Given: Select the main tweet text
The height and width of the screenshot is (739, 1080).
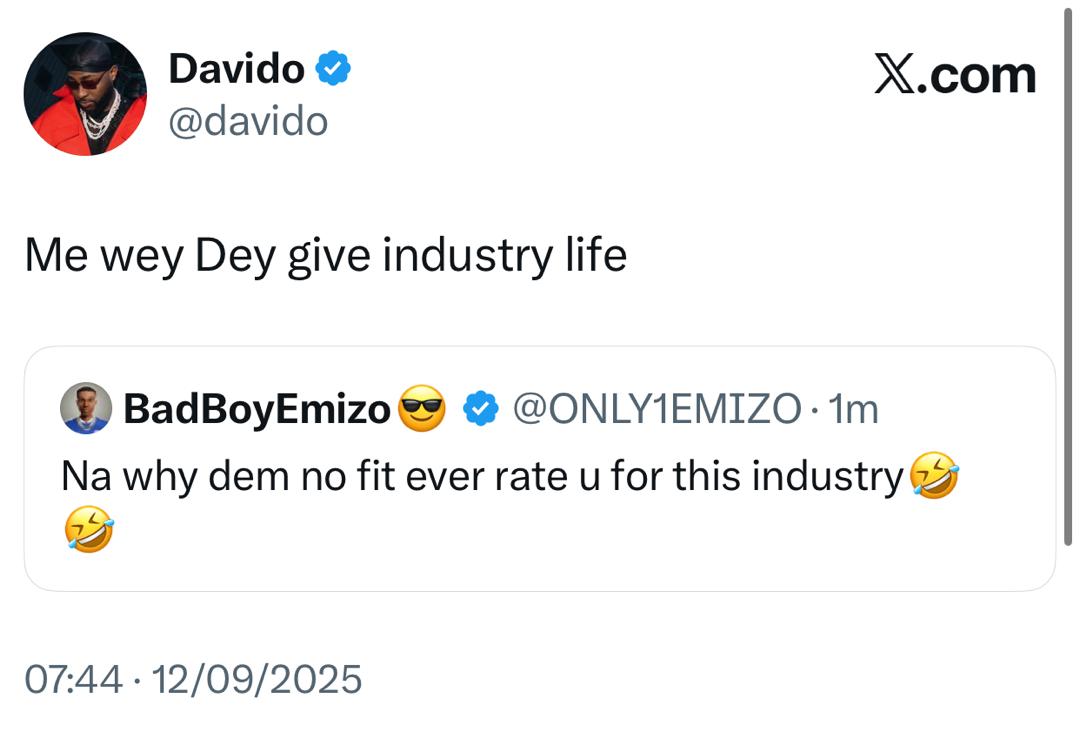Looking at the screenshot, I should [x=325, y=253].
